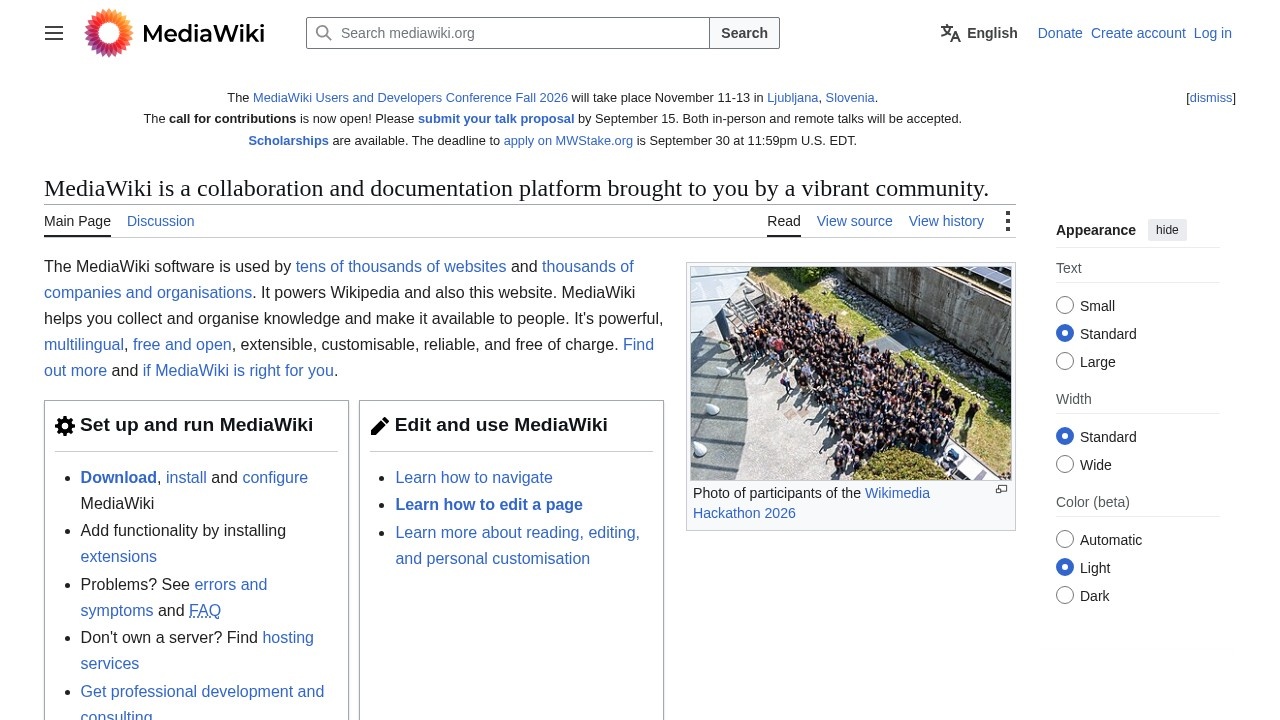Image resolution: width=1280 pixels, height=720 pixels.
Task: Open the MediaWiki Users and Developers Conference link
Action: coord(410,98)
